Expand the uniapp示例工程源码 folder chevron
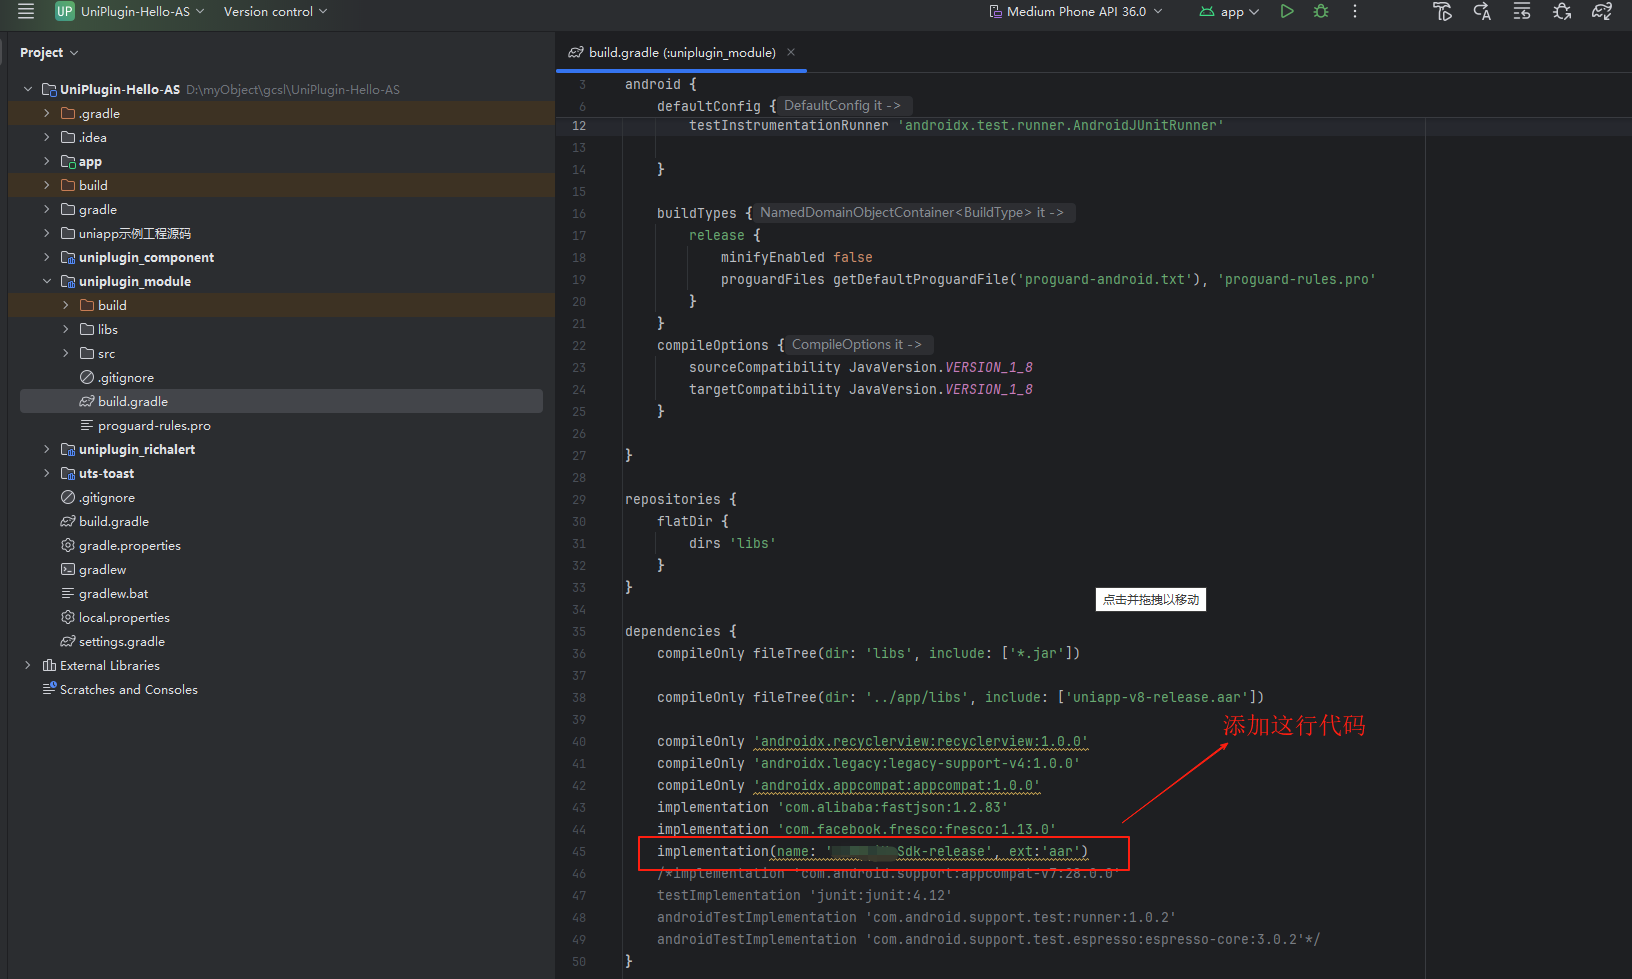The height and width of the screenshot is (979, 1632). pyautogui.click(x=47, y=233)
